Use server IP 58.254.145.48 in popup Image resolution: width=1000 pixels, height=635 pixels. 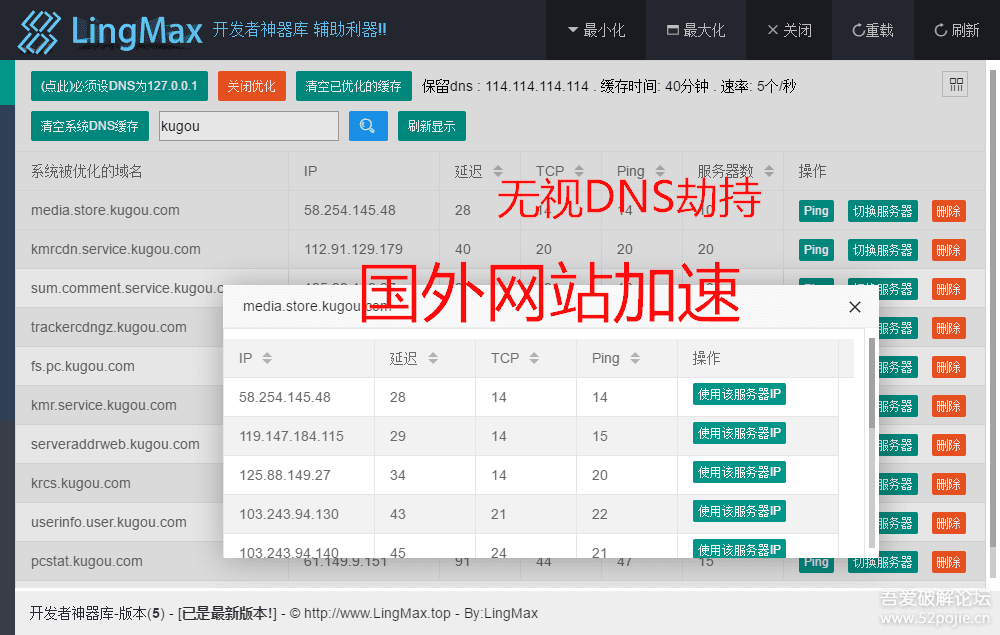739,394
